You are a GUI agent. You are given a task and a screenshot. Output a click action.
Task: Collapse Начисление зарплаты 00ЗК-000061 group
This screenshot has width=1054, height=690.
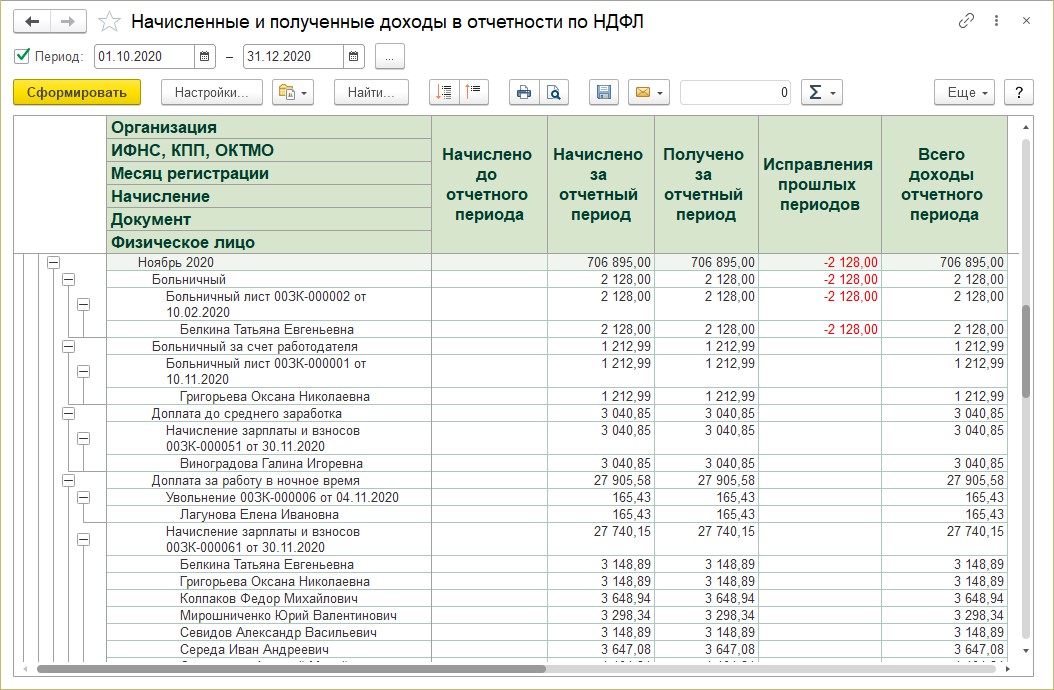tap(83, 539)
